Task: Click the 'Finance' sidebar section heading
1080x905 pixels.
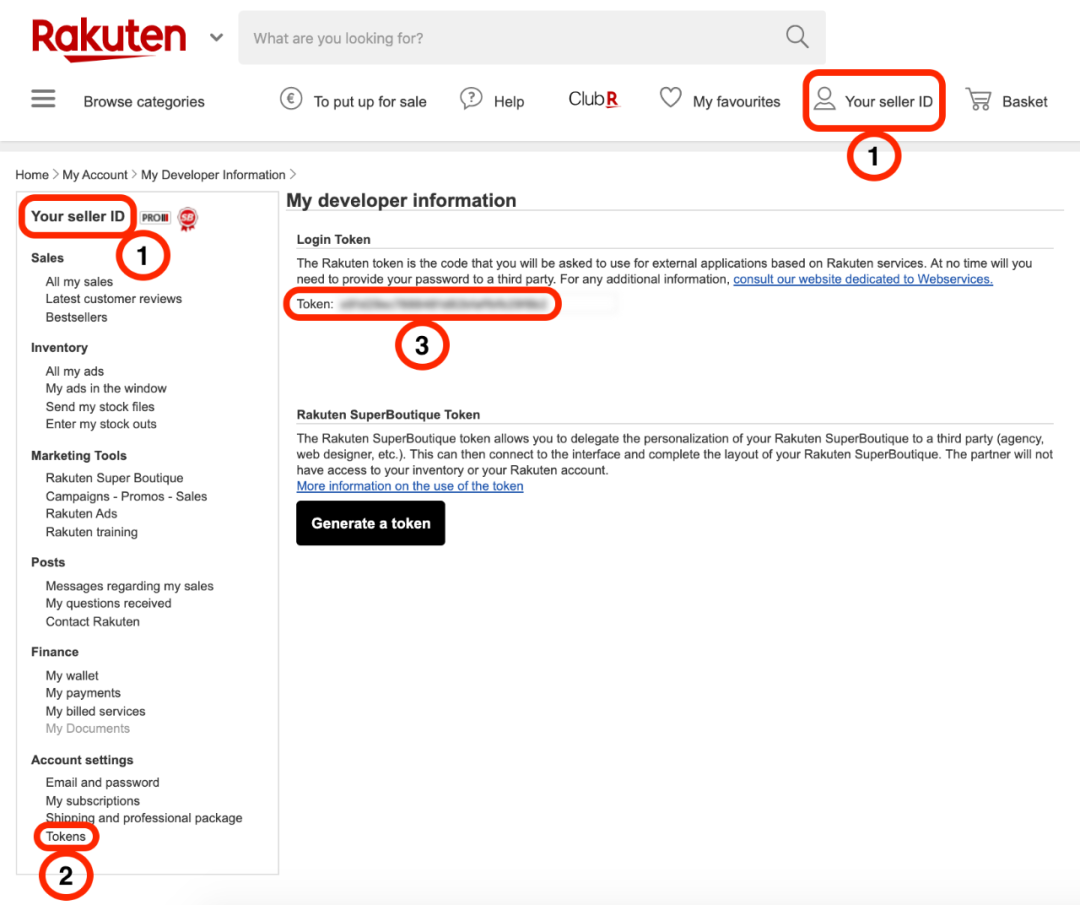Action: tap(54, 652)
